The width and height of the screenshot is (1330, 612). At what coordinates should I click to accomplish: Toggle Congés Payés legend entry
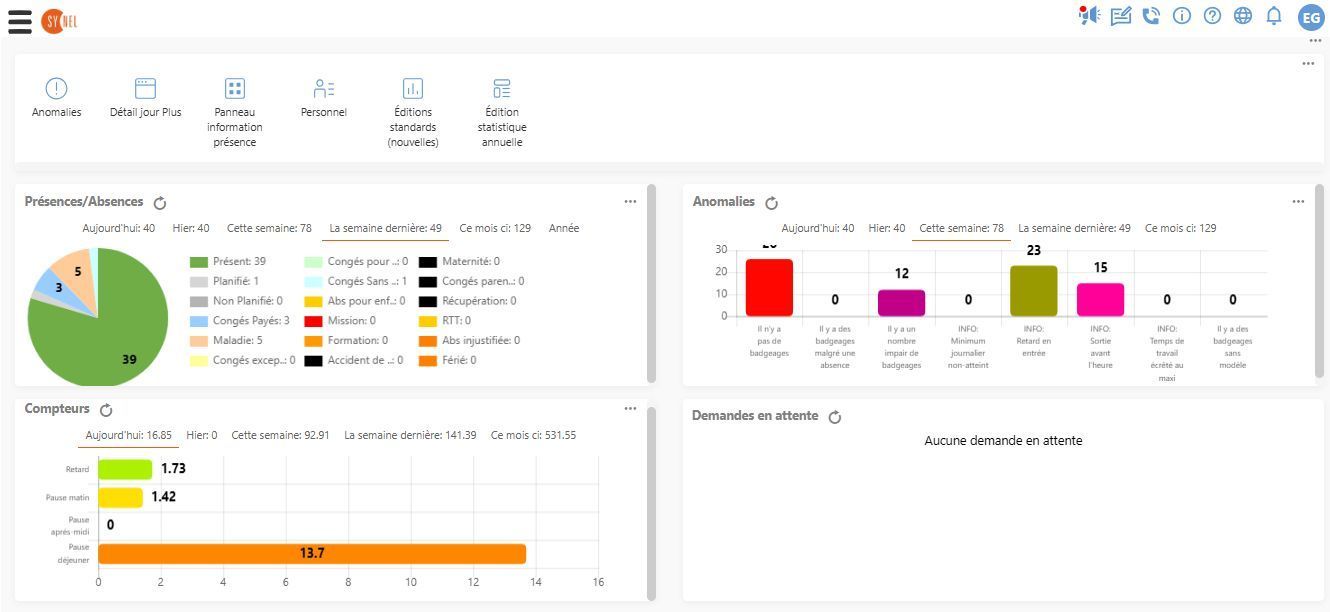click(x=240, y=321)
